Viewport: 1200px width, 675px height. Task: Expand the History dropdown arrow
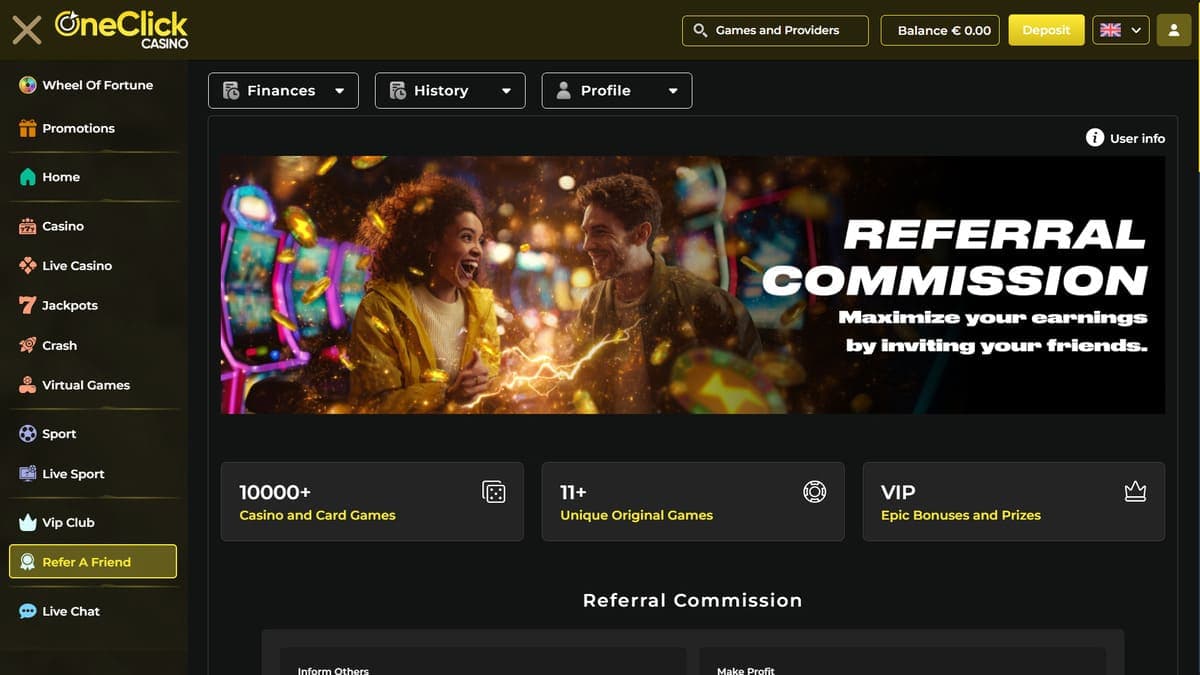pos(506,91)
